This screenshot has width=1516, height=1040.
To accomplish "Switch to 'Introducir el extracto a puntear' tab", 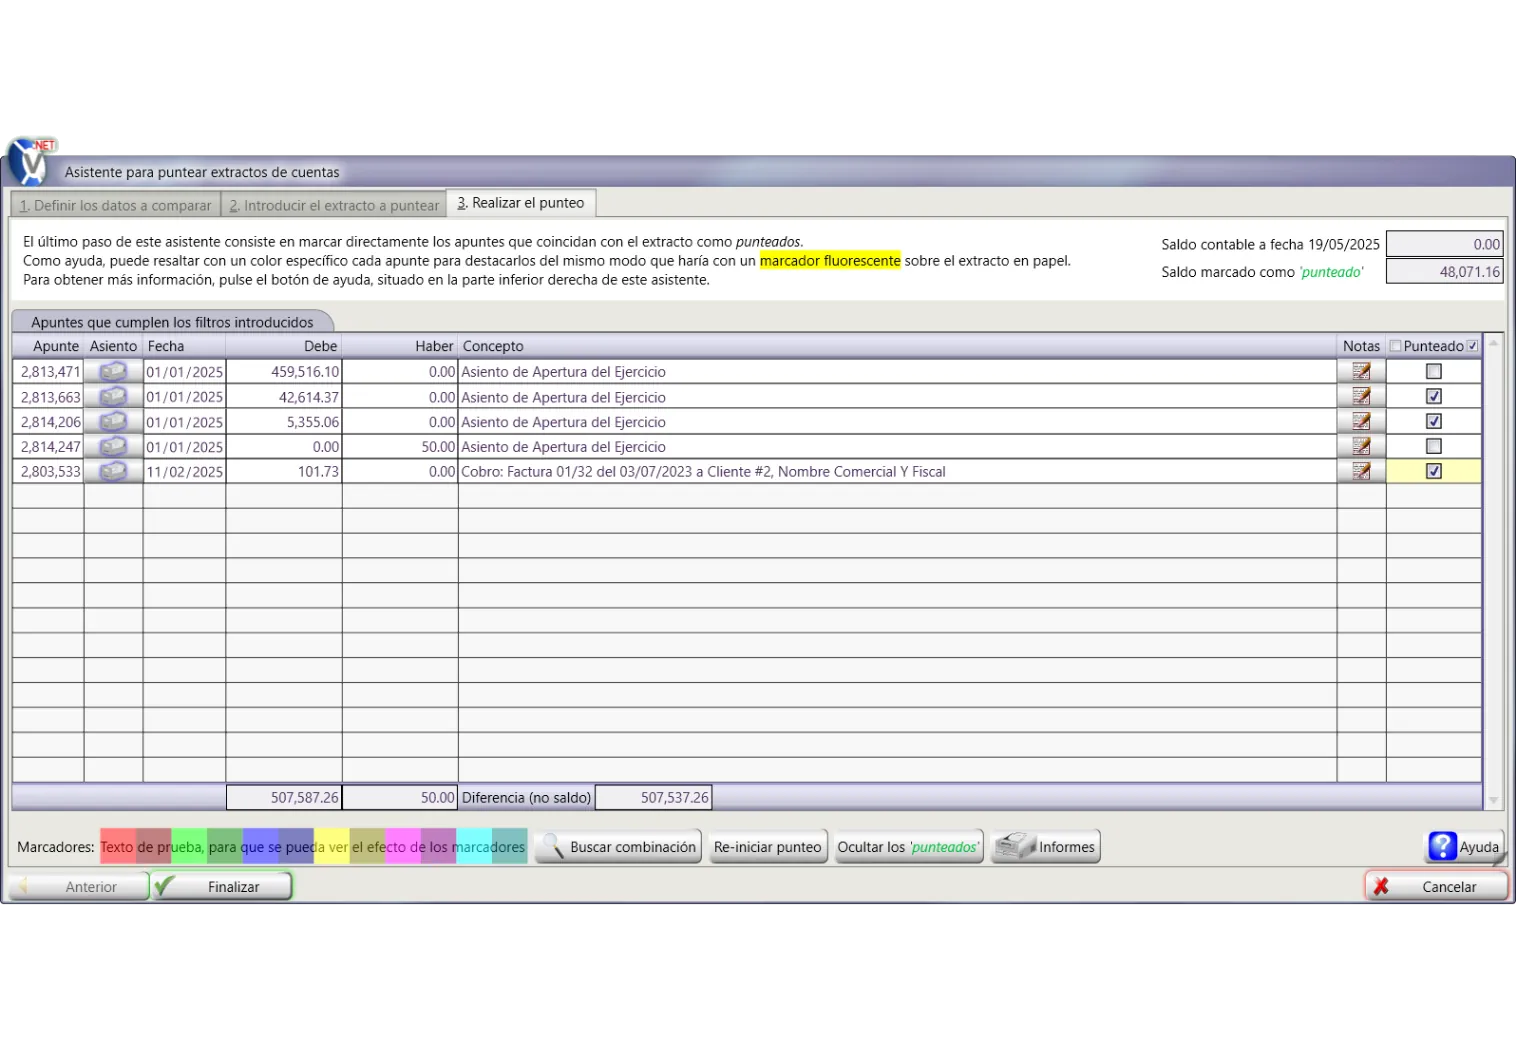I will 334,205.
